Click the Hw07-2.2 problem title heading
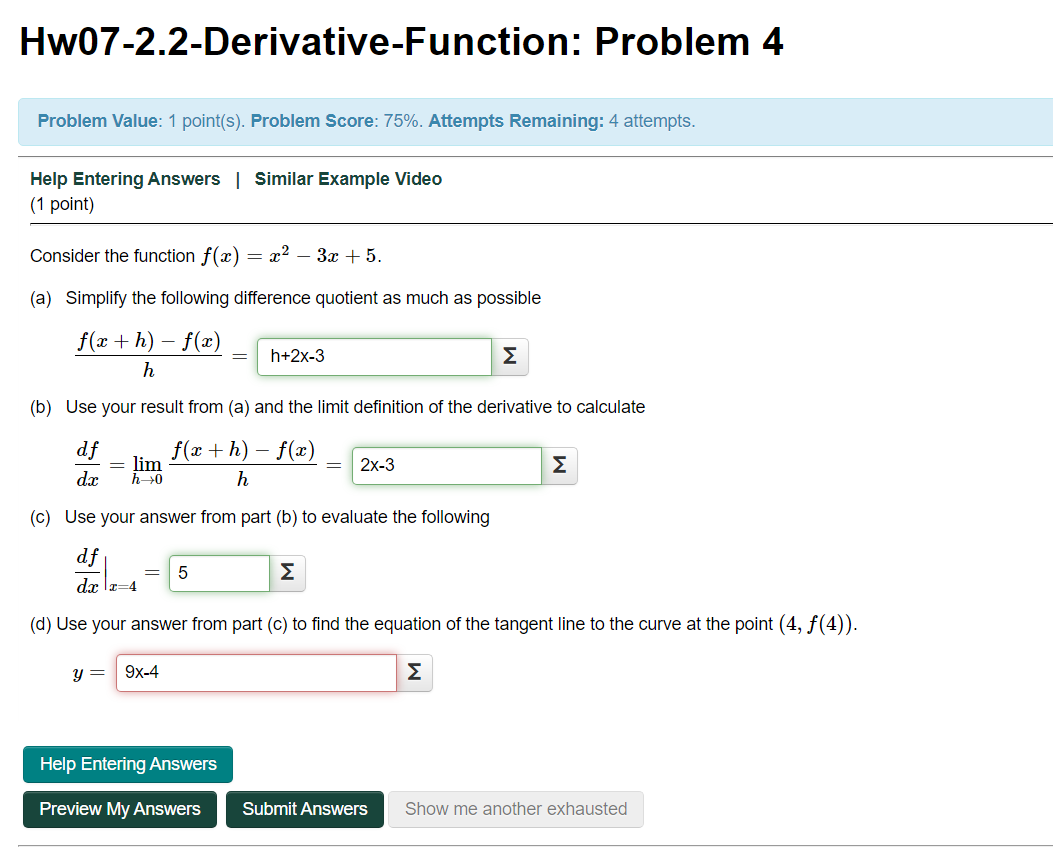Screen dimensions: 1053x847 [x=401, y=41]
